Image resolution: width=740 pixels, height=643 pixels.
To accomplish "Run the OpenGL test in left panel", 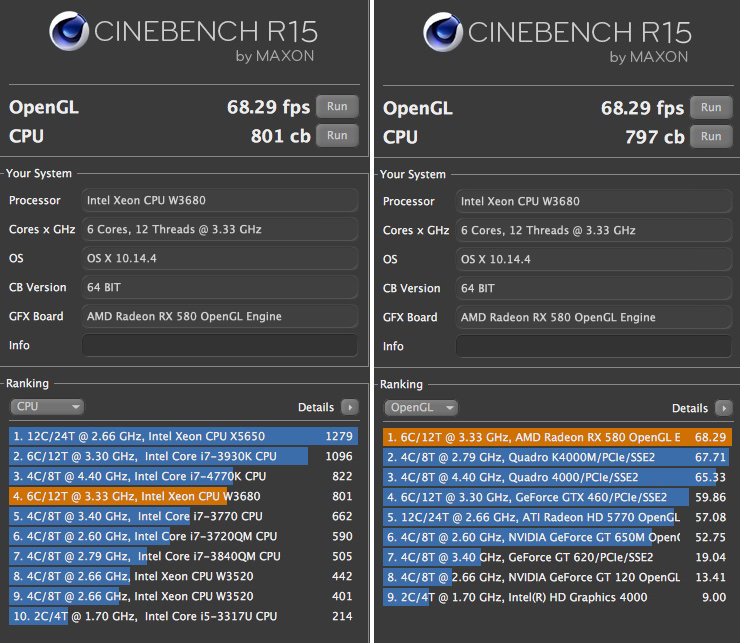I will (337, 107).
